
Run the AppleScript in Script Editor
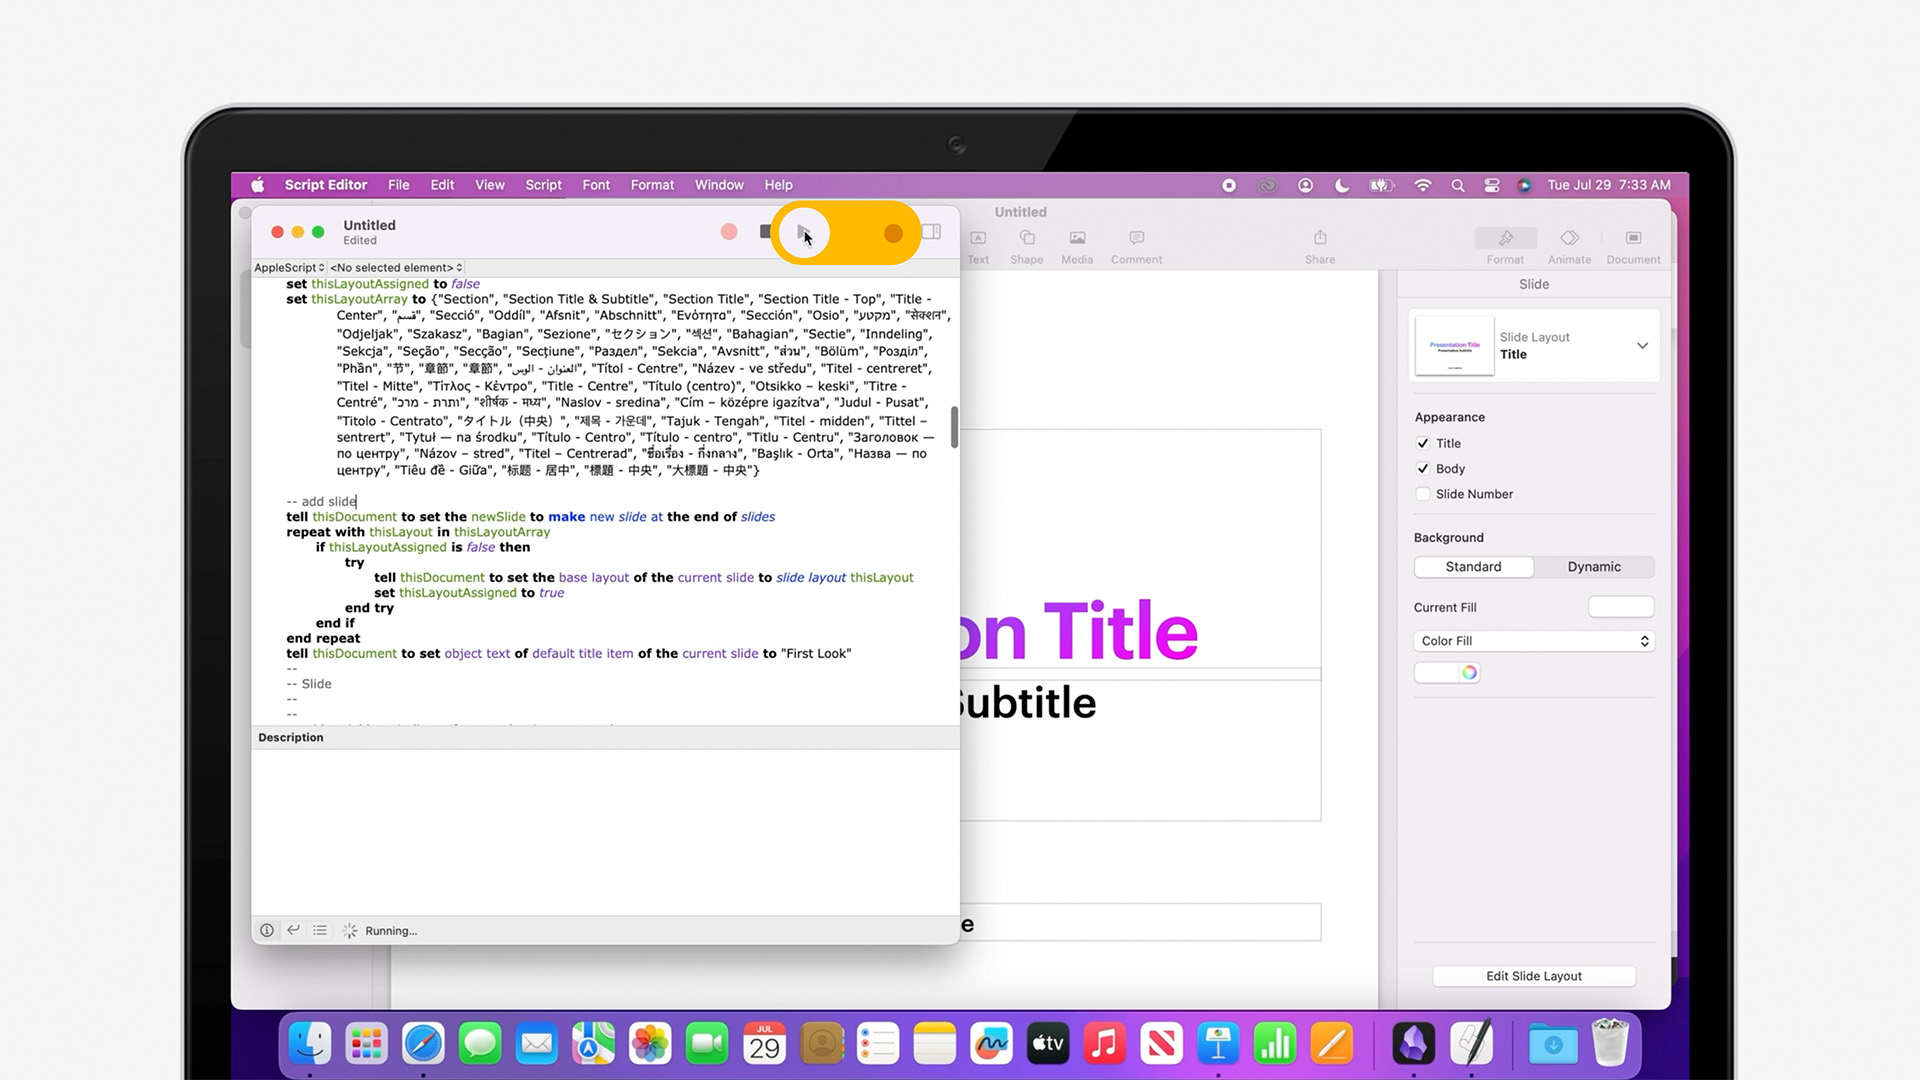[805, 232]
